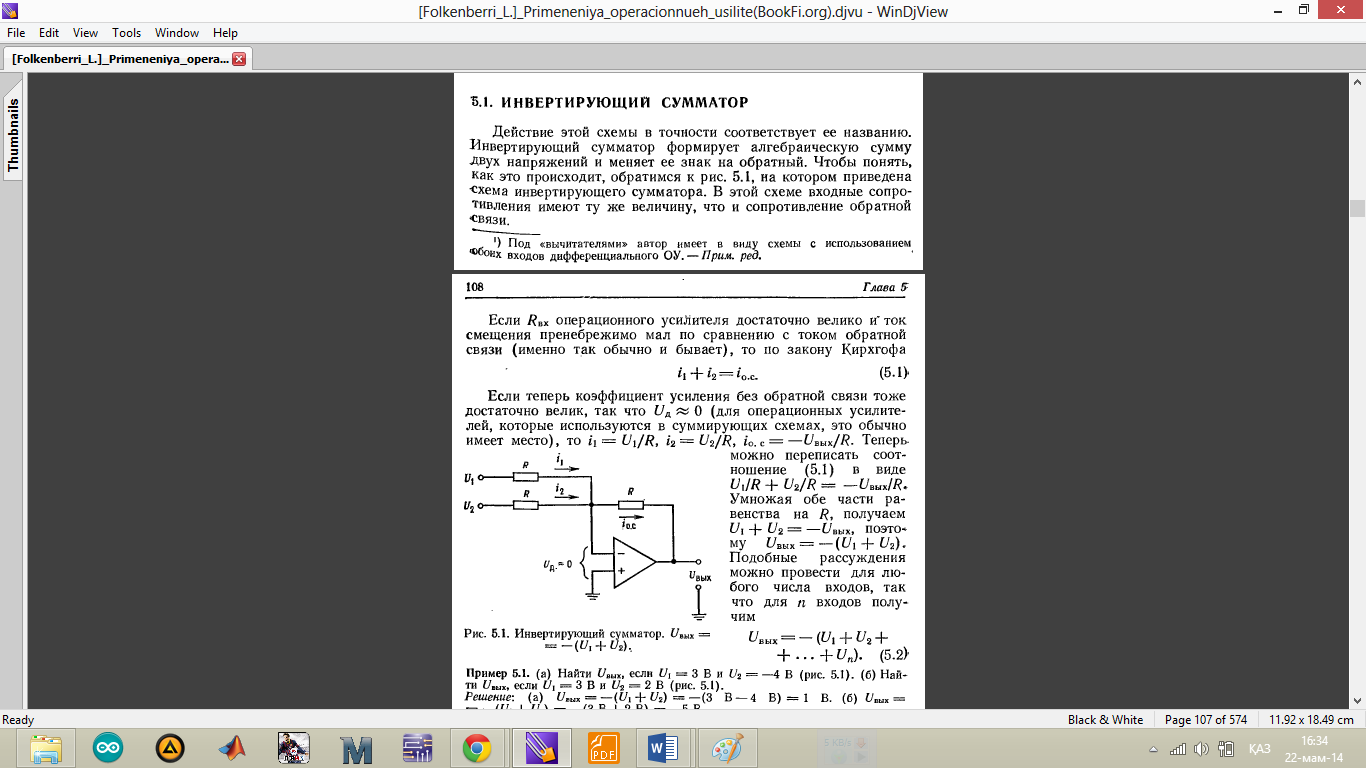
Task: Launch MATLAB from taskbar
Action: click(x=232, y=748)
